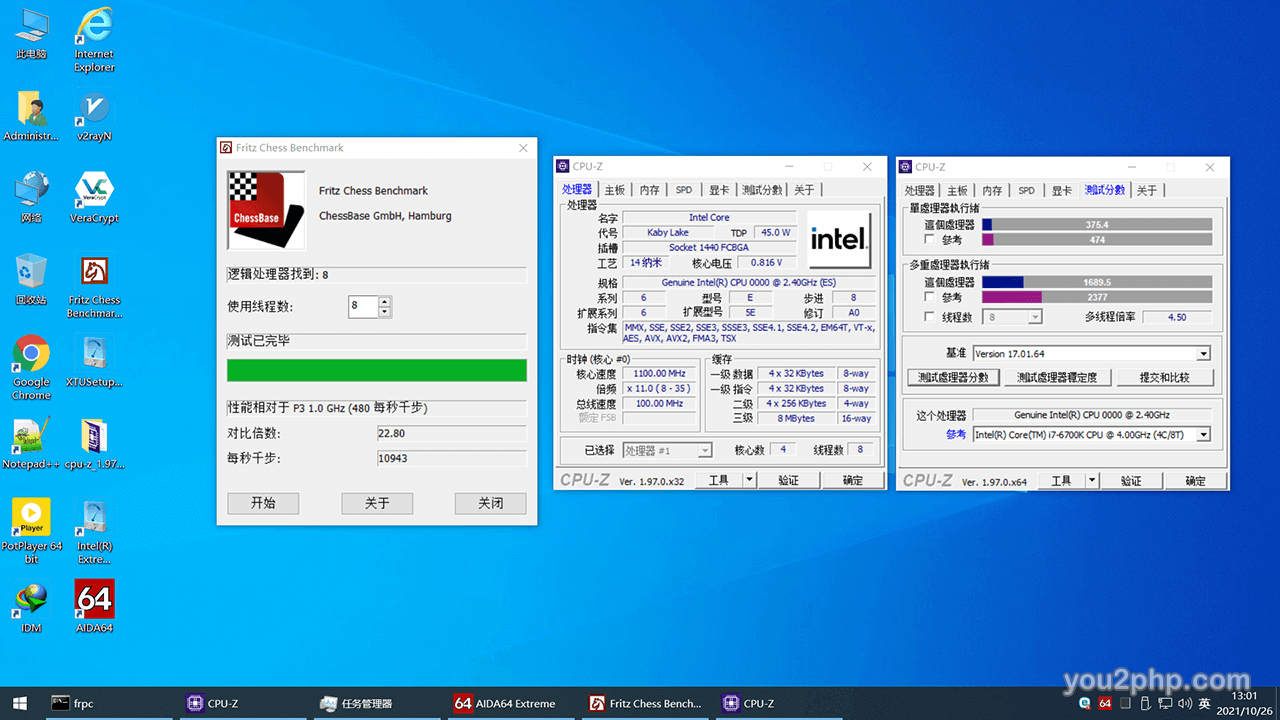Open the Windows Start menu
The width and height of the screenshot is (1280, 720).
(x=20, y=703)
